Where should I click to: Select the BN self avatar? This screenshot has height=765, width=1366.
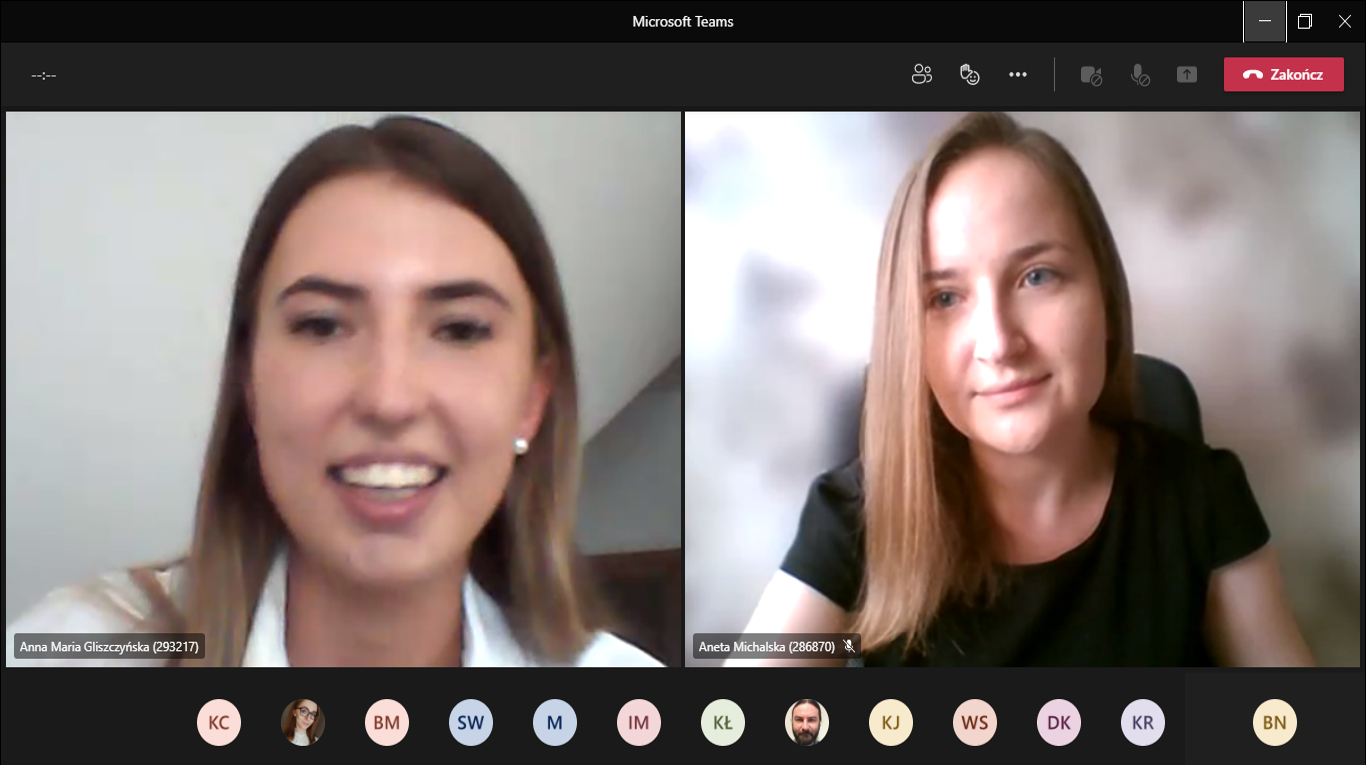tap(1275, 722)
